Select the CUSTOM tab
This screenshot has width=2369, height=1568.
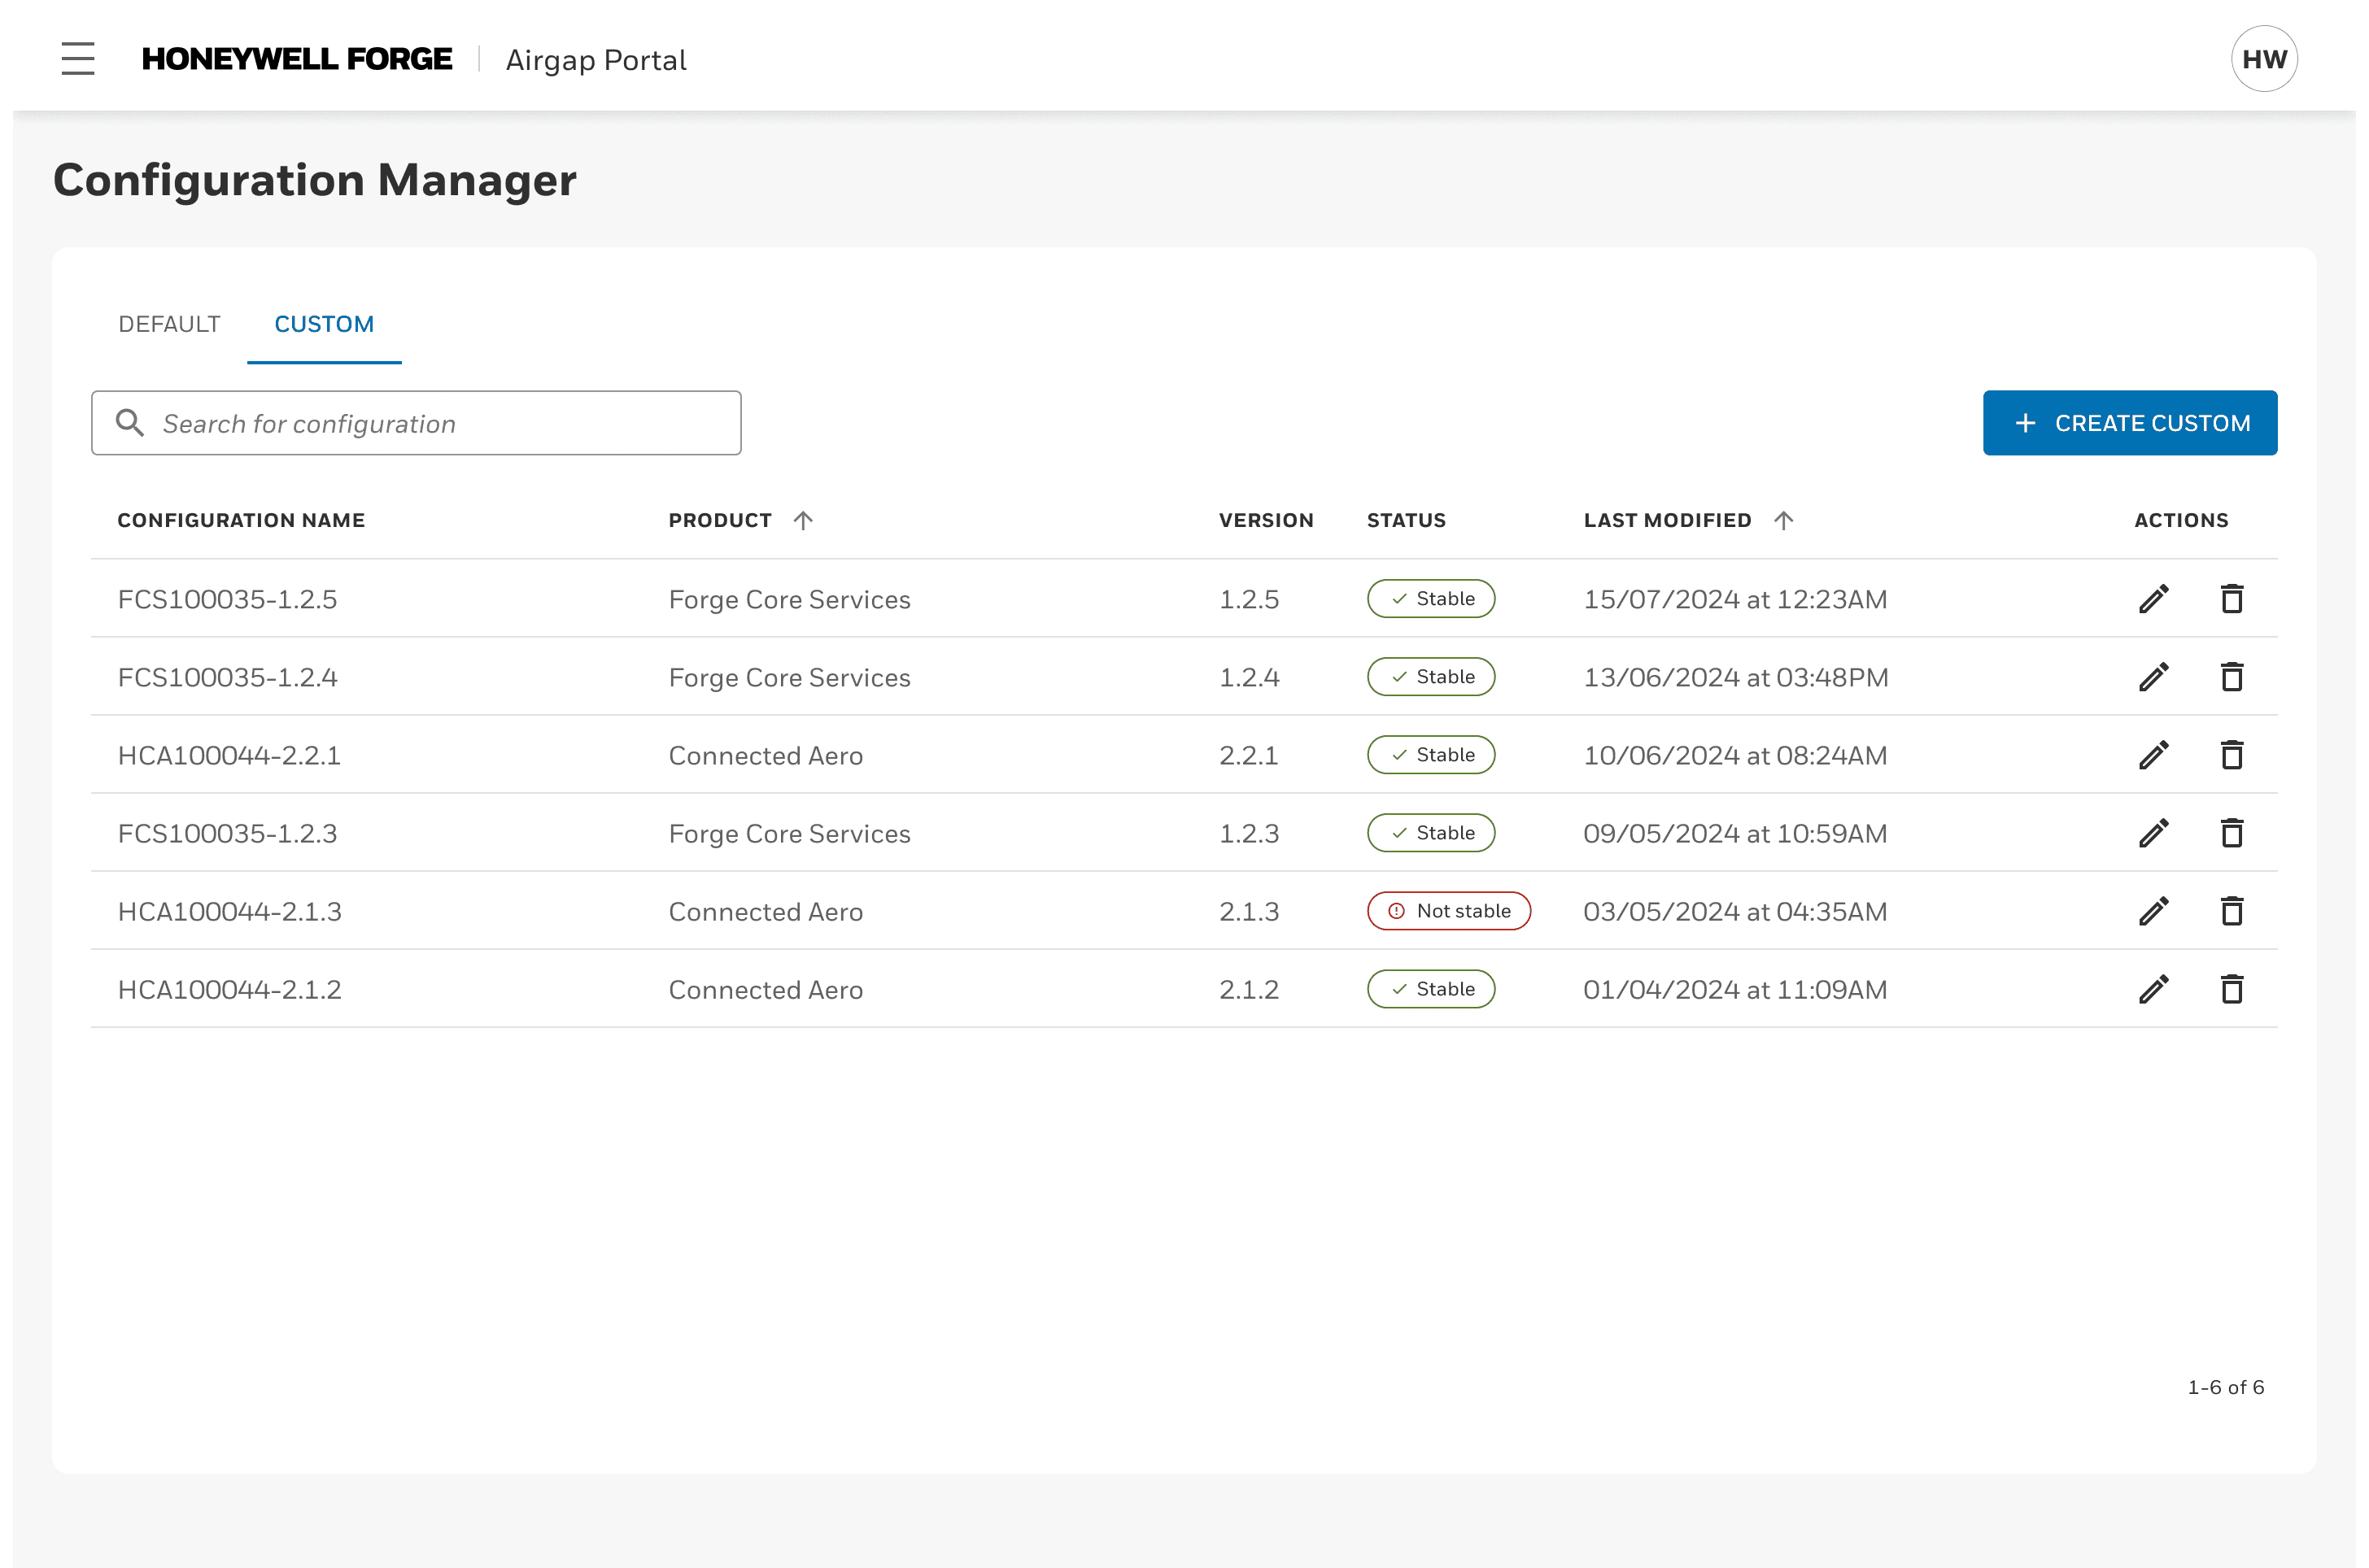click(x=324, y=324)
